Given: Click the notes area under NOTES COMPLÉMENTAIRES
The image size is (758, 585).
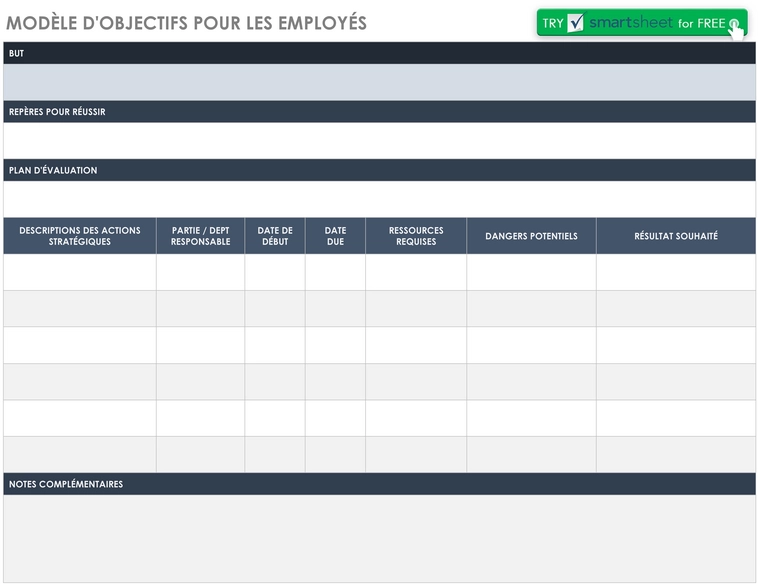Looking at the screenshot, I should [x=379, y=538].
